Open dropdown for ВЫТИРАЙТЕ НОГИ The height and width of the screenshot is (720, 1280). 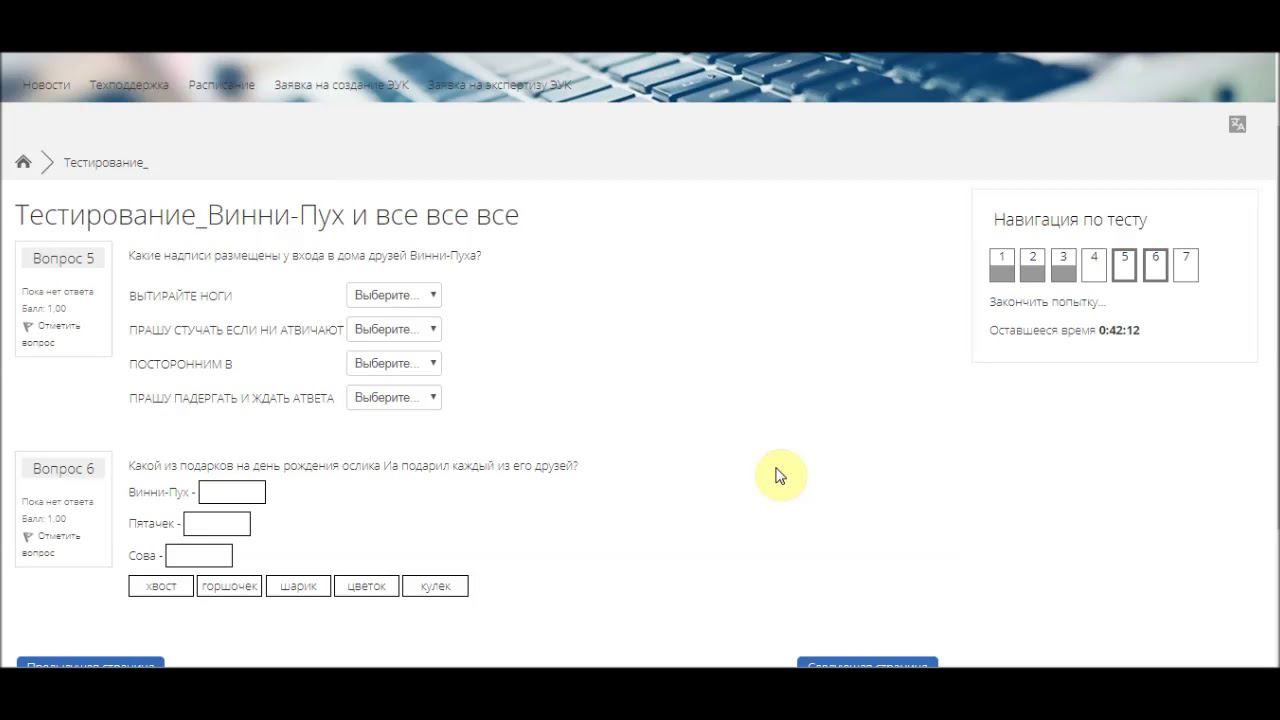click(394, 295)
